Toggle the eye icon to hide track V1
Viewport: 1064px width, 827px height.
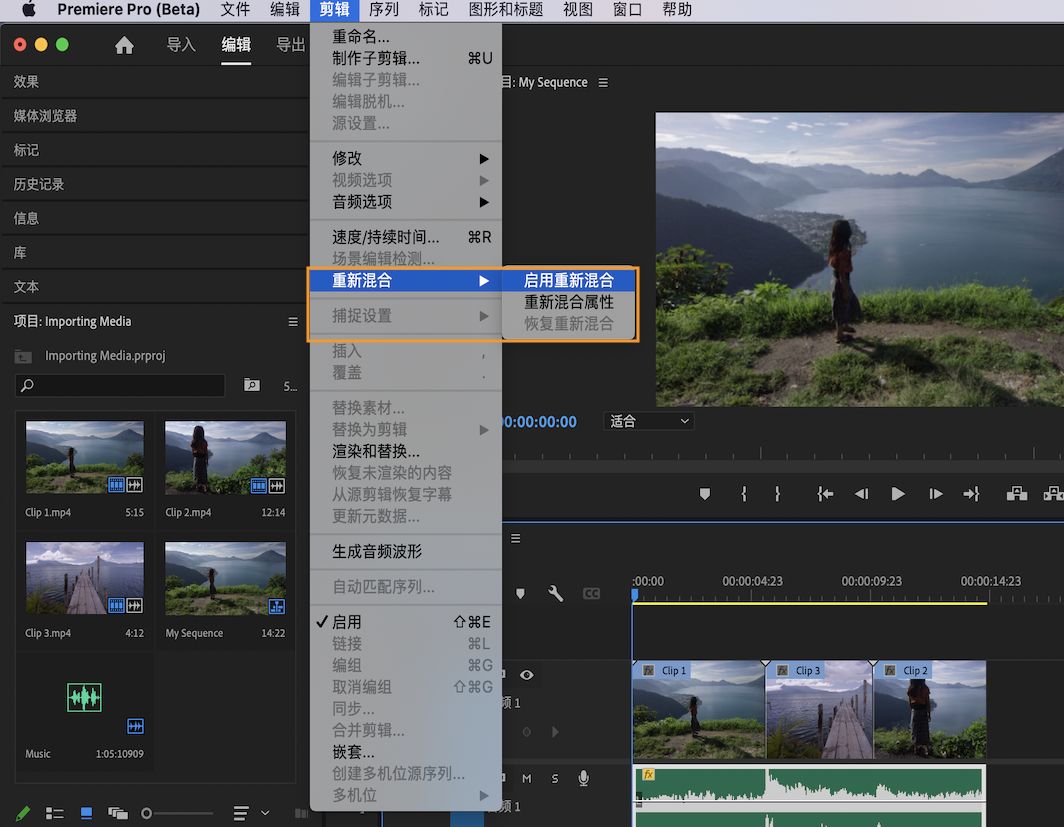pos(527,675)
